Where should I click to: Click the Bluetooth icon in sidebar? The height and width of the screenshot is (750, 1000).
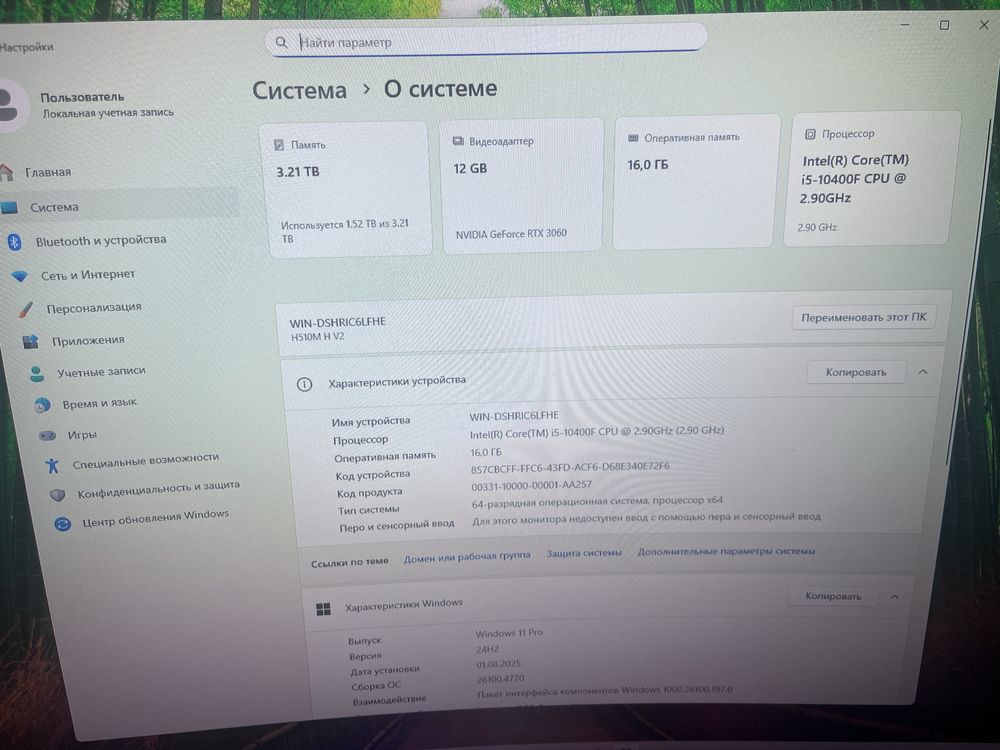[x=15, y=242]
